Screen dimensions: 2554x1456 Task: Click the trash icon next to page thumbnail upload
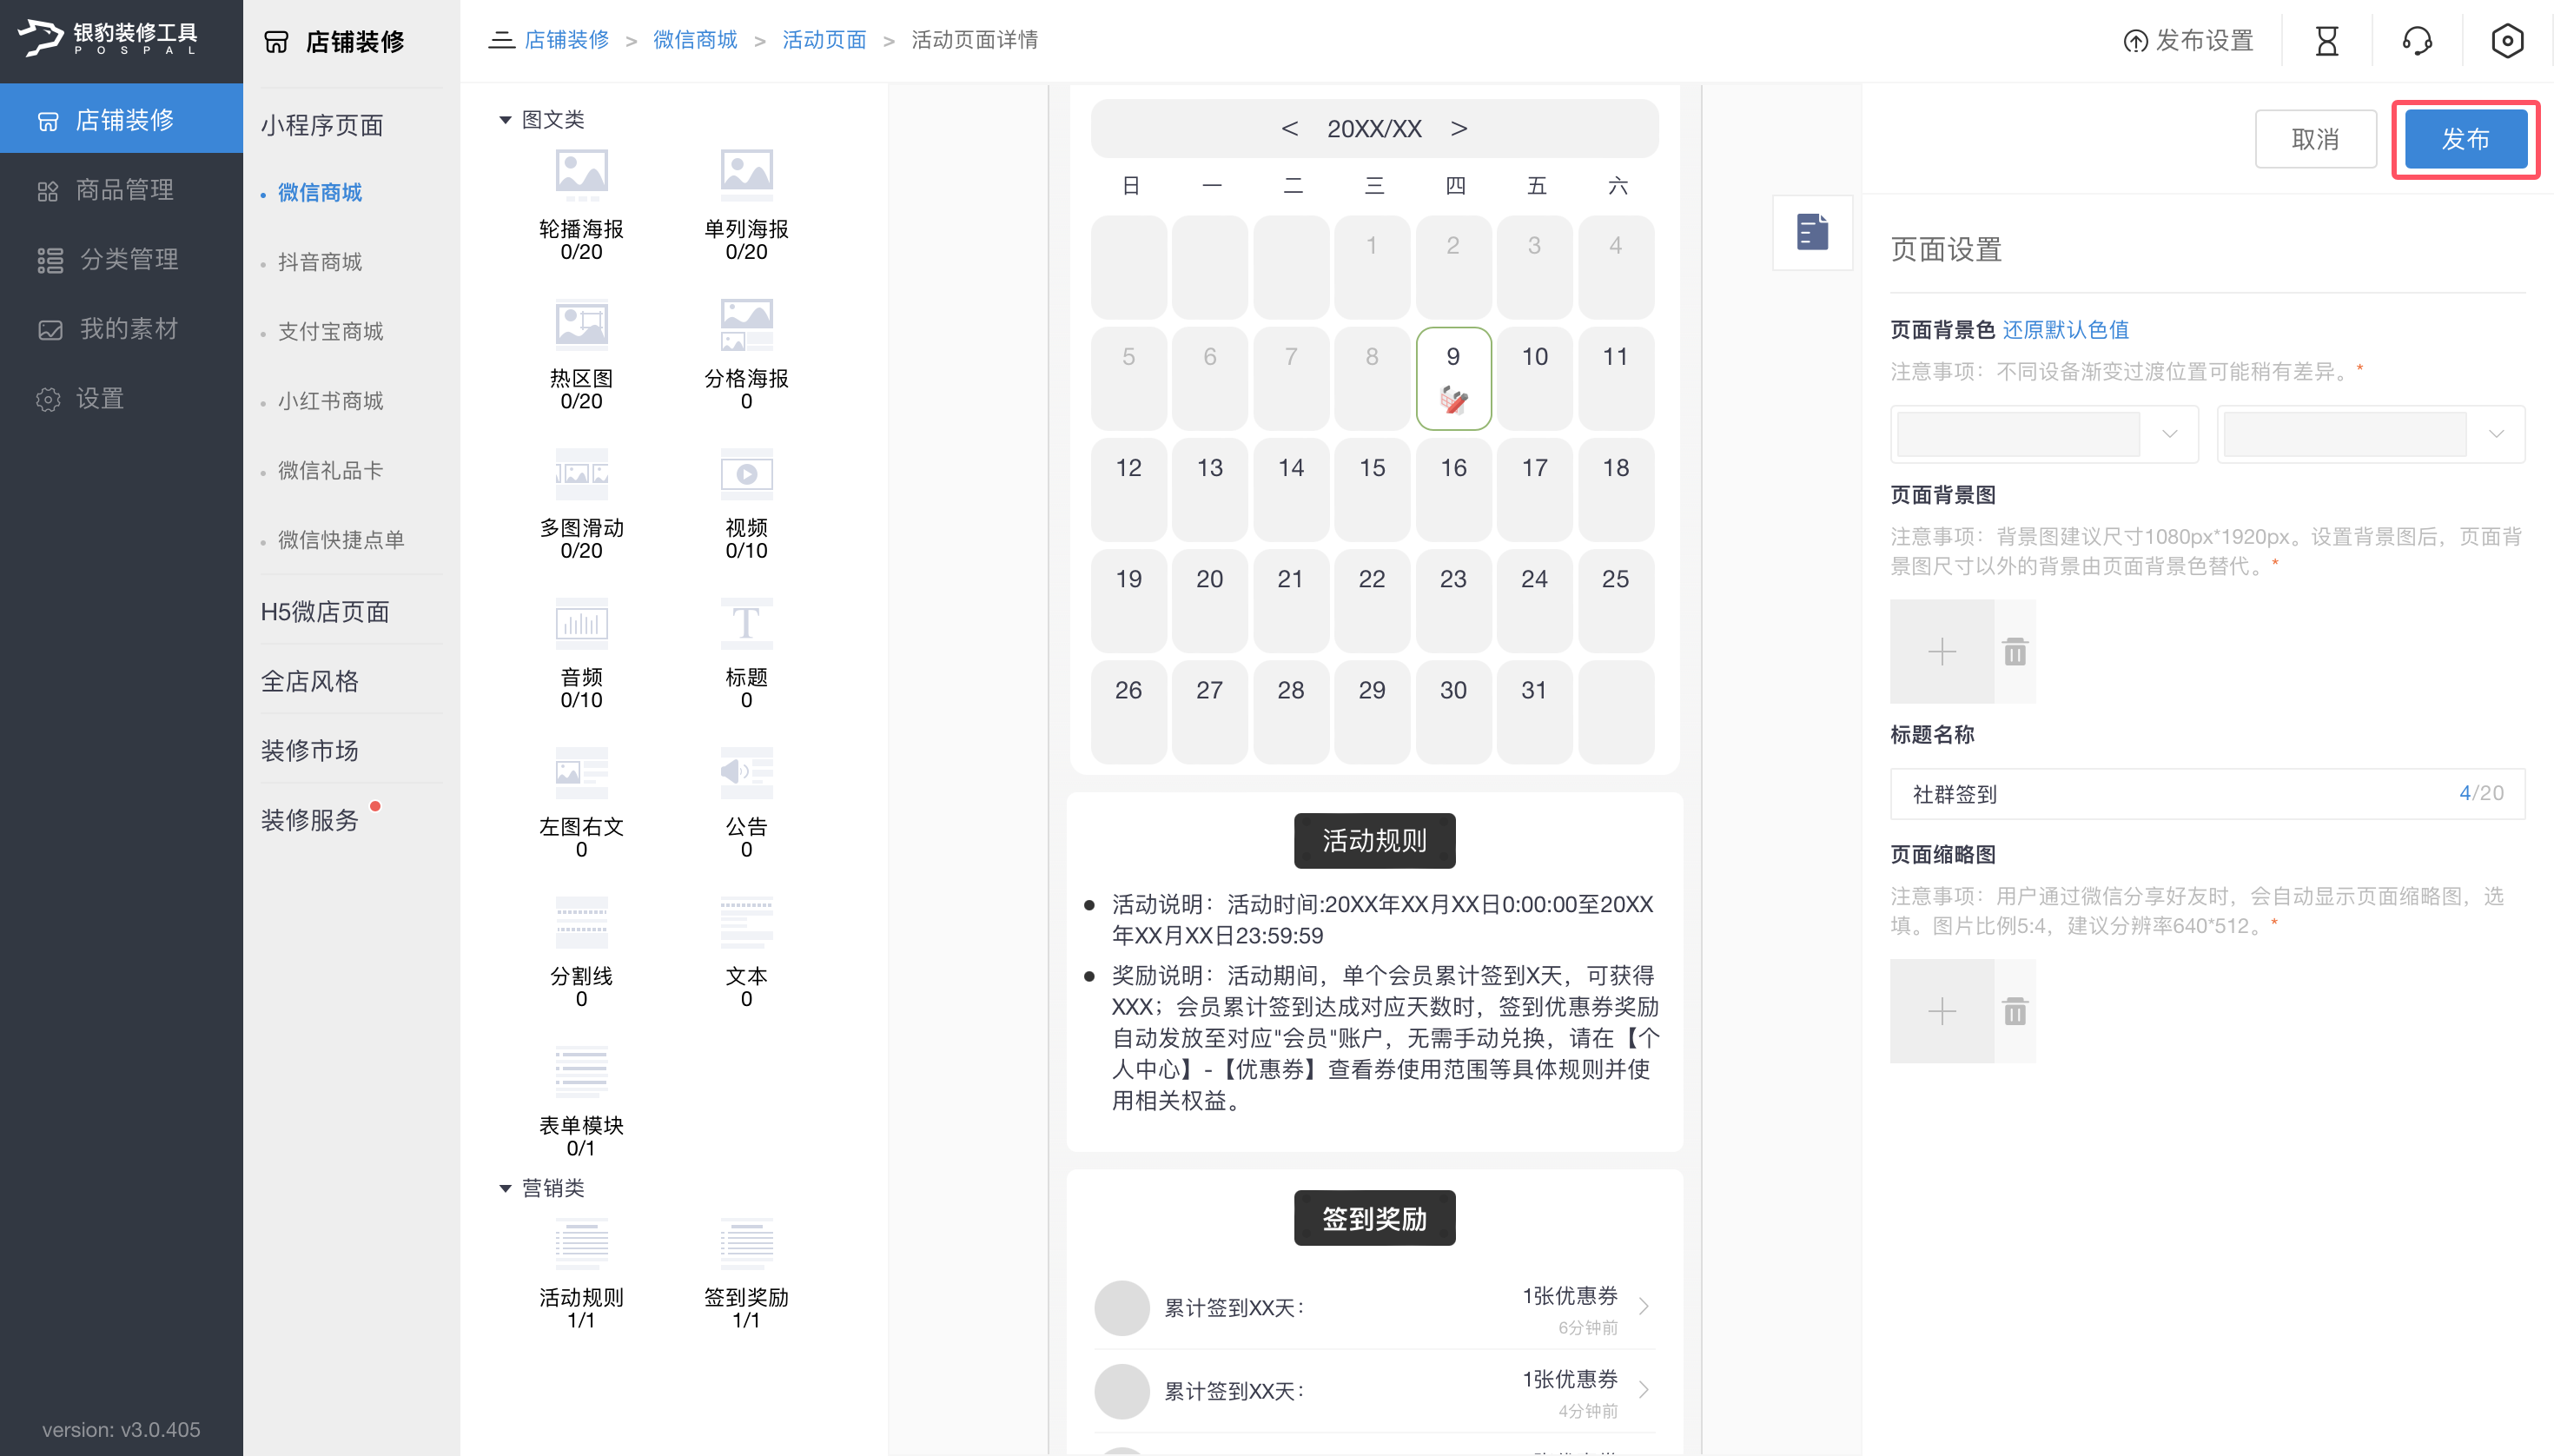click(x=2014, y=1011)
